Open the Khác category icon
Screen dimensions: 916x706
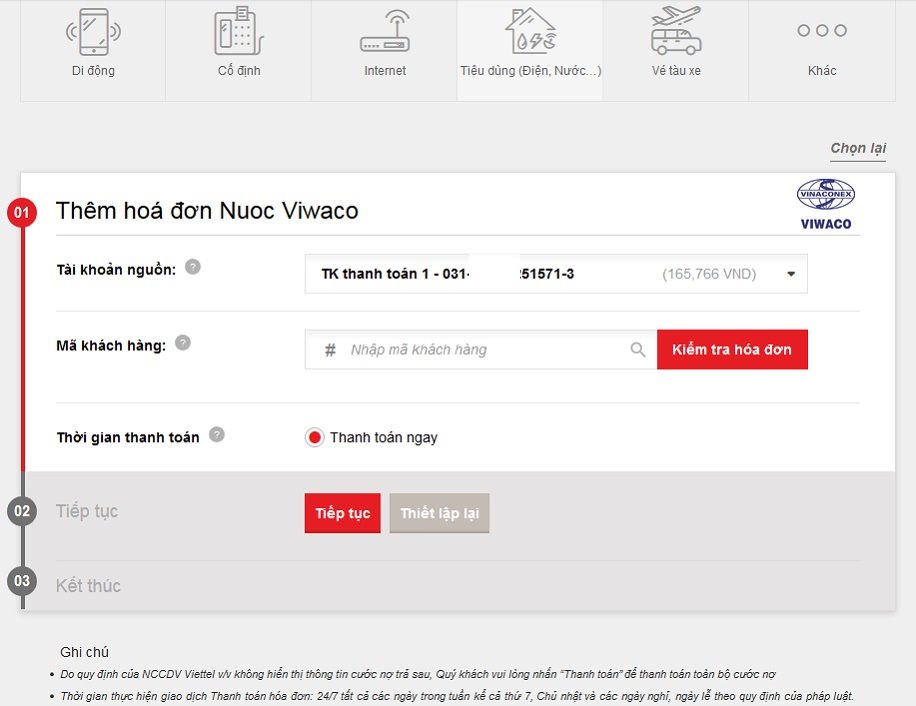pyautogui.click(x=821, y=31)
